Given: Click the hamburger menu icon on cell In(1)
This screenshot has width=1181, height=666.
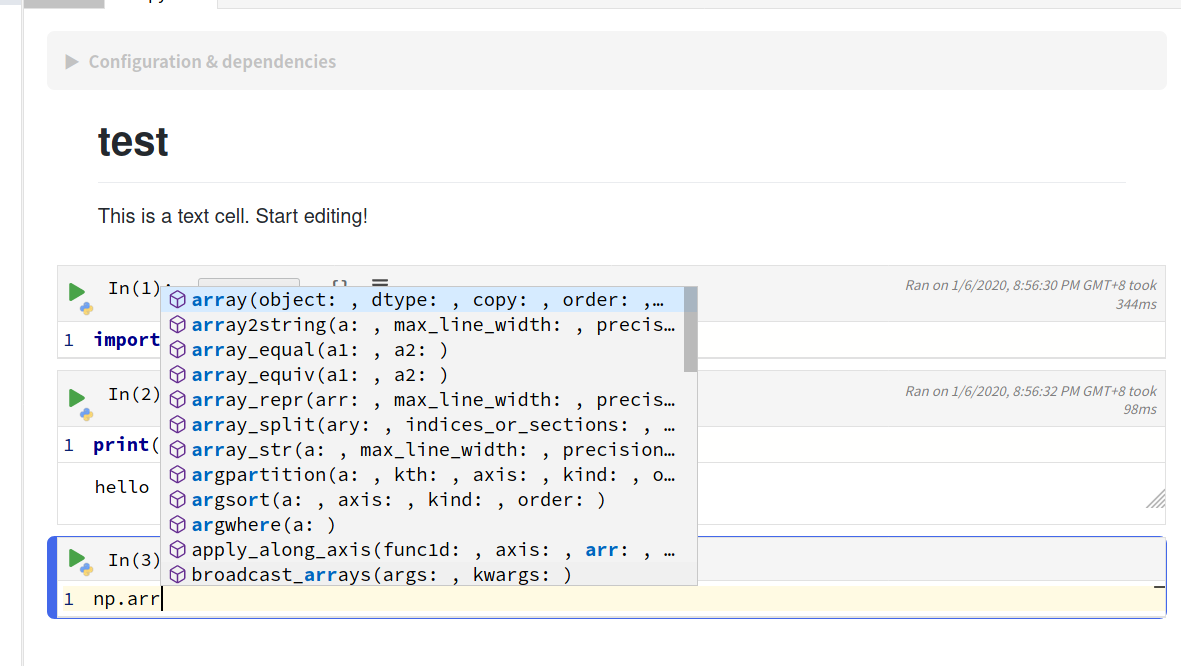Looking at the screenshot, I should [x=380, y=283].
